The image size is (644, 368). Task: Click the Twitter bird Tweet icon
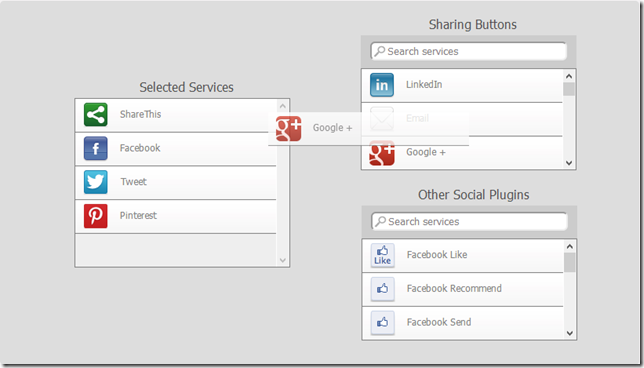[96, 182]
